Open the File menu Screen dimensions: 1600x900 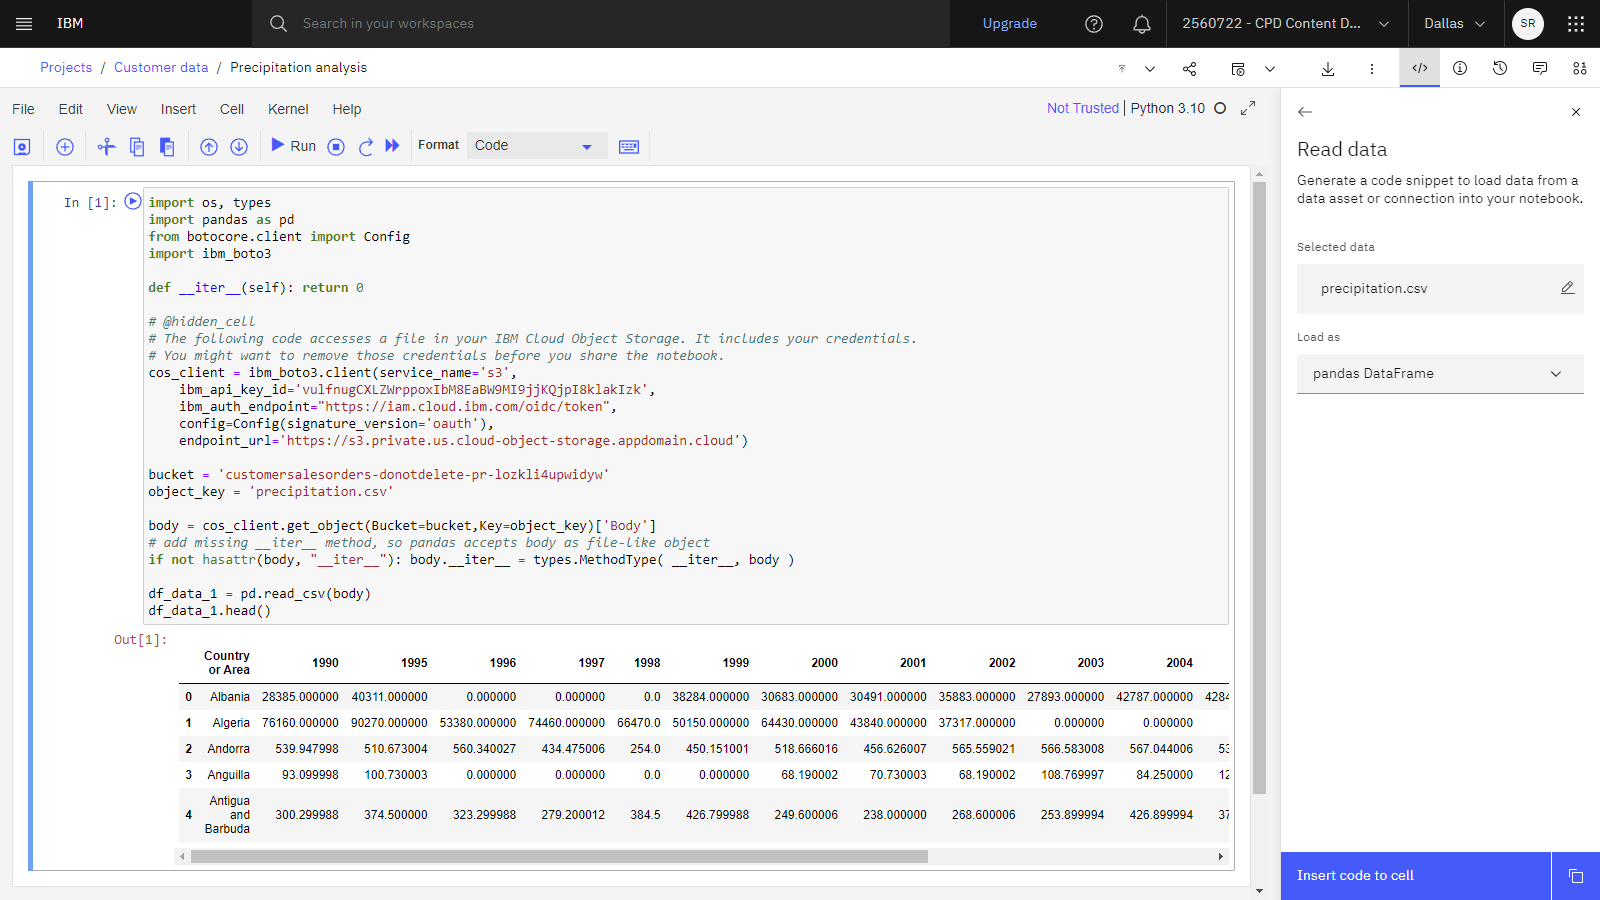pos(23,109)
